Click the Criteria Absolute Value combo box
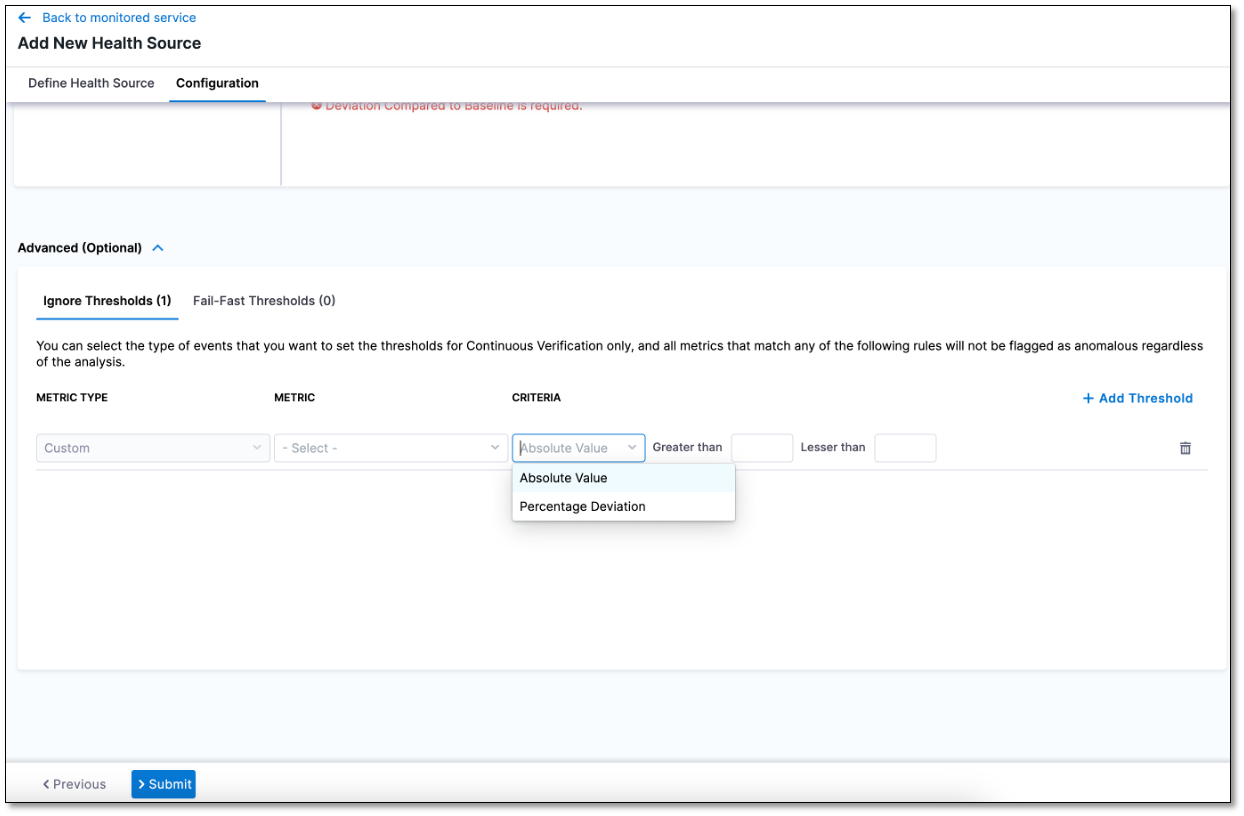Viewport: 1244px width, 816px height. [578, 448]
